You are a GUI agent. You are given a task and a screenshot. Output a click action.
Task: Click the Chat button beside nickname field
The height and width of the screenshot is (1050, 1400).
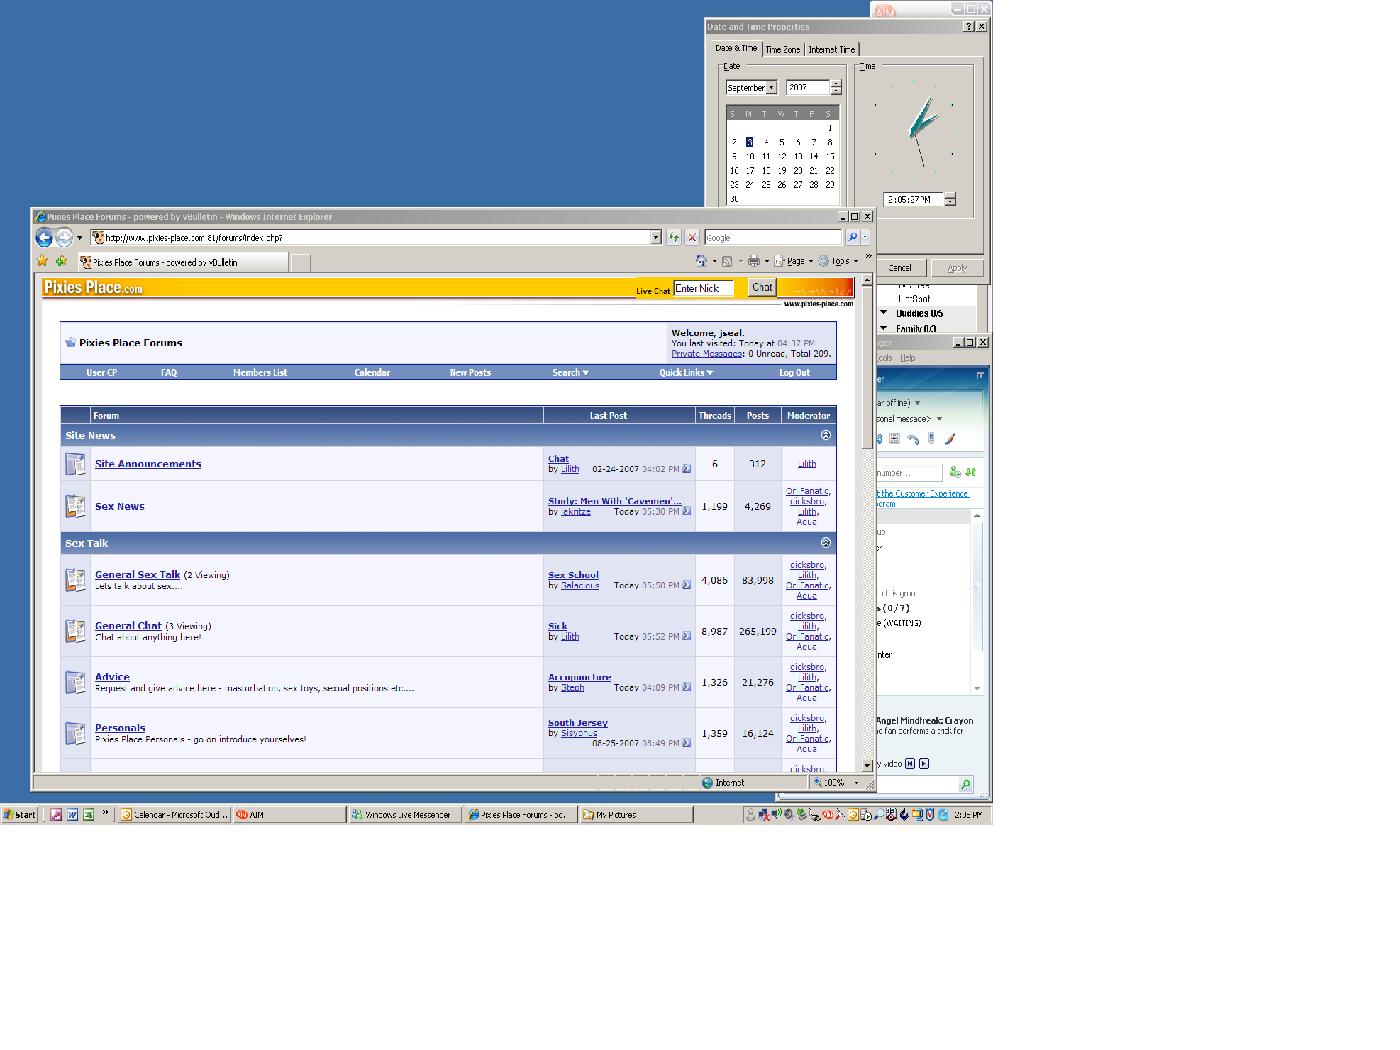[762, 288]
